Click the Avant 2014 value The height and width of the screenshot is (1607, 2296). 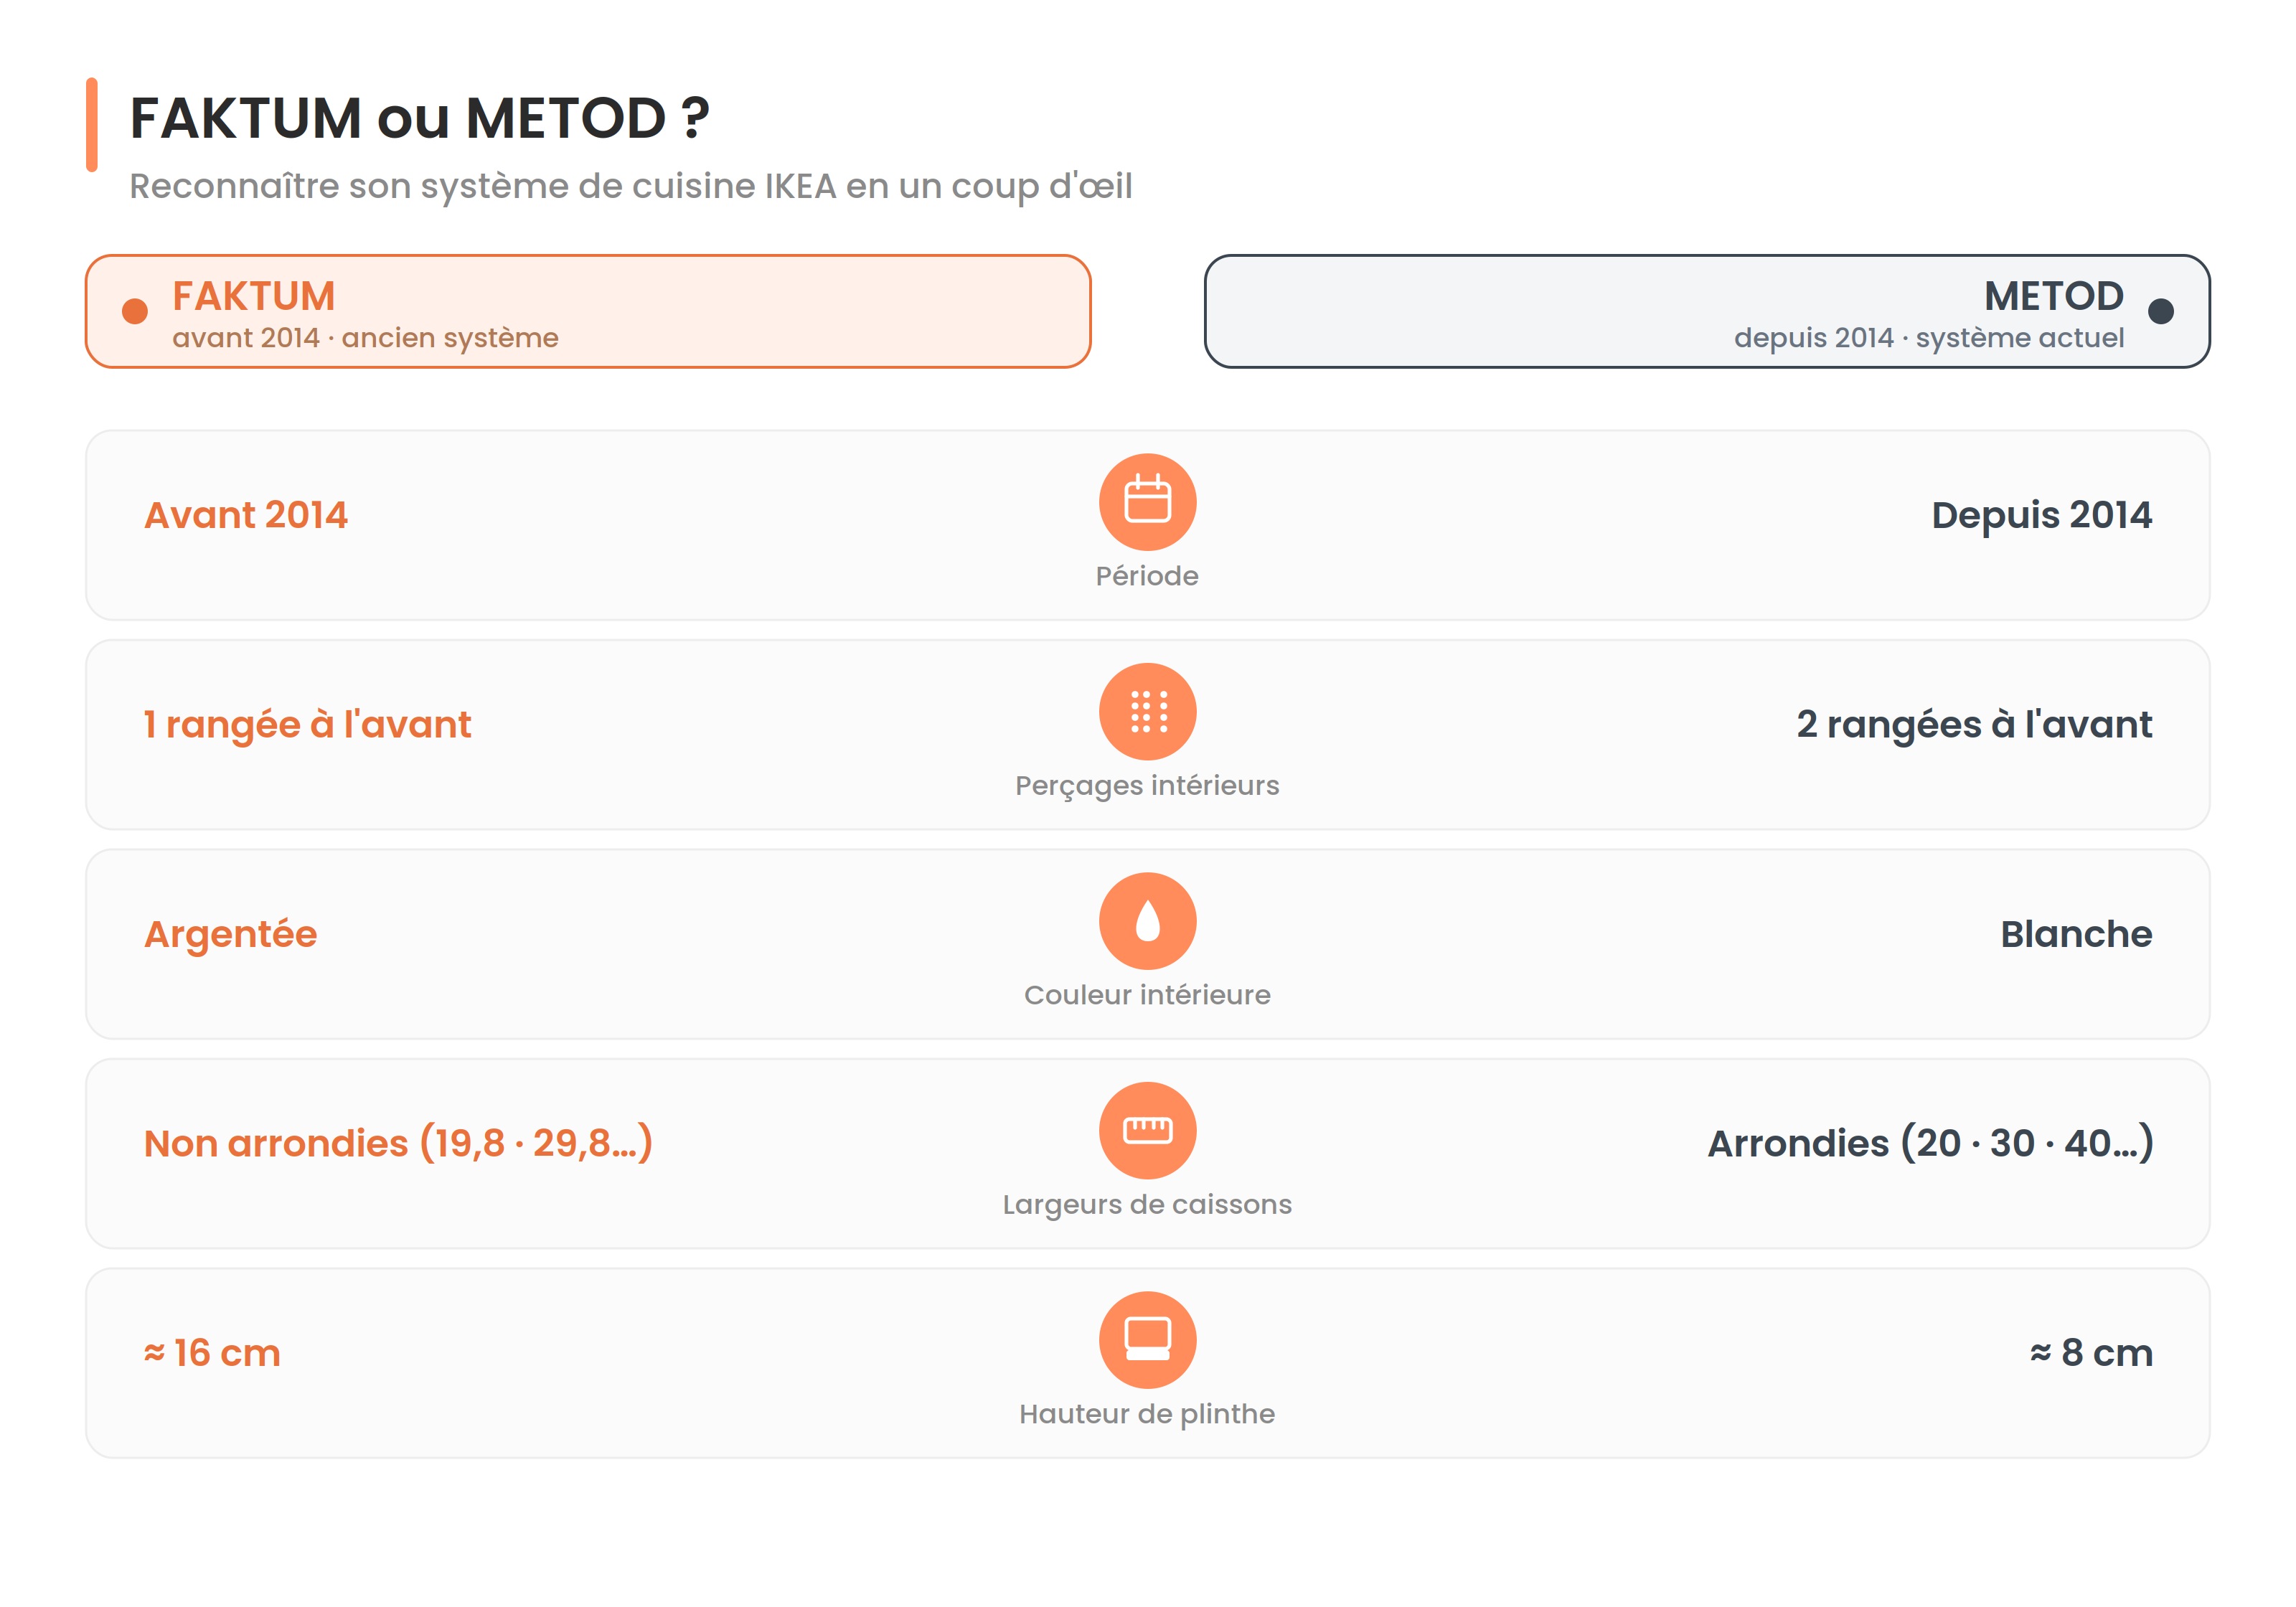point(246,515)
